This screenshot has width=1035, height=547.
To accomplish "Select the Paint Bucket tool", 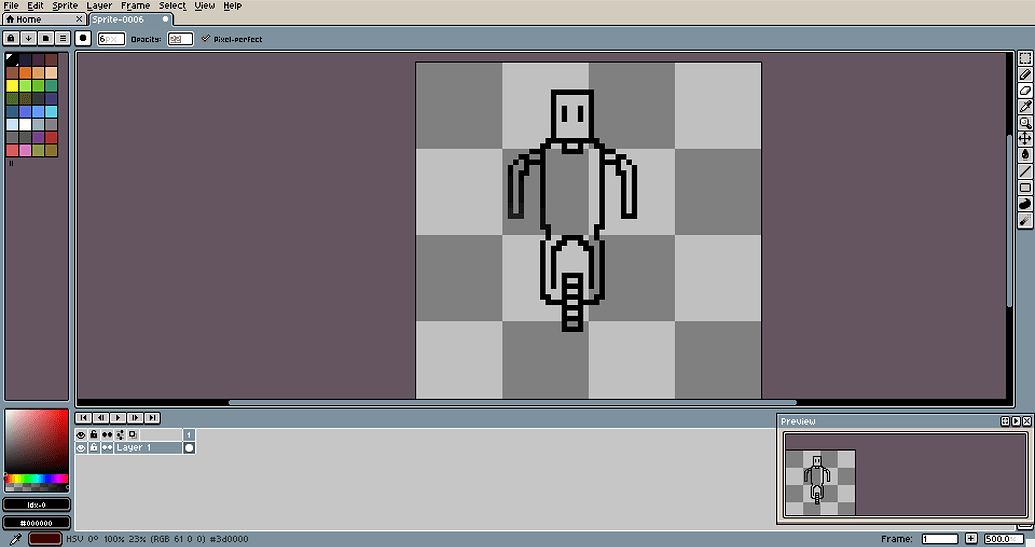I will point(1025,155).
